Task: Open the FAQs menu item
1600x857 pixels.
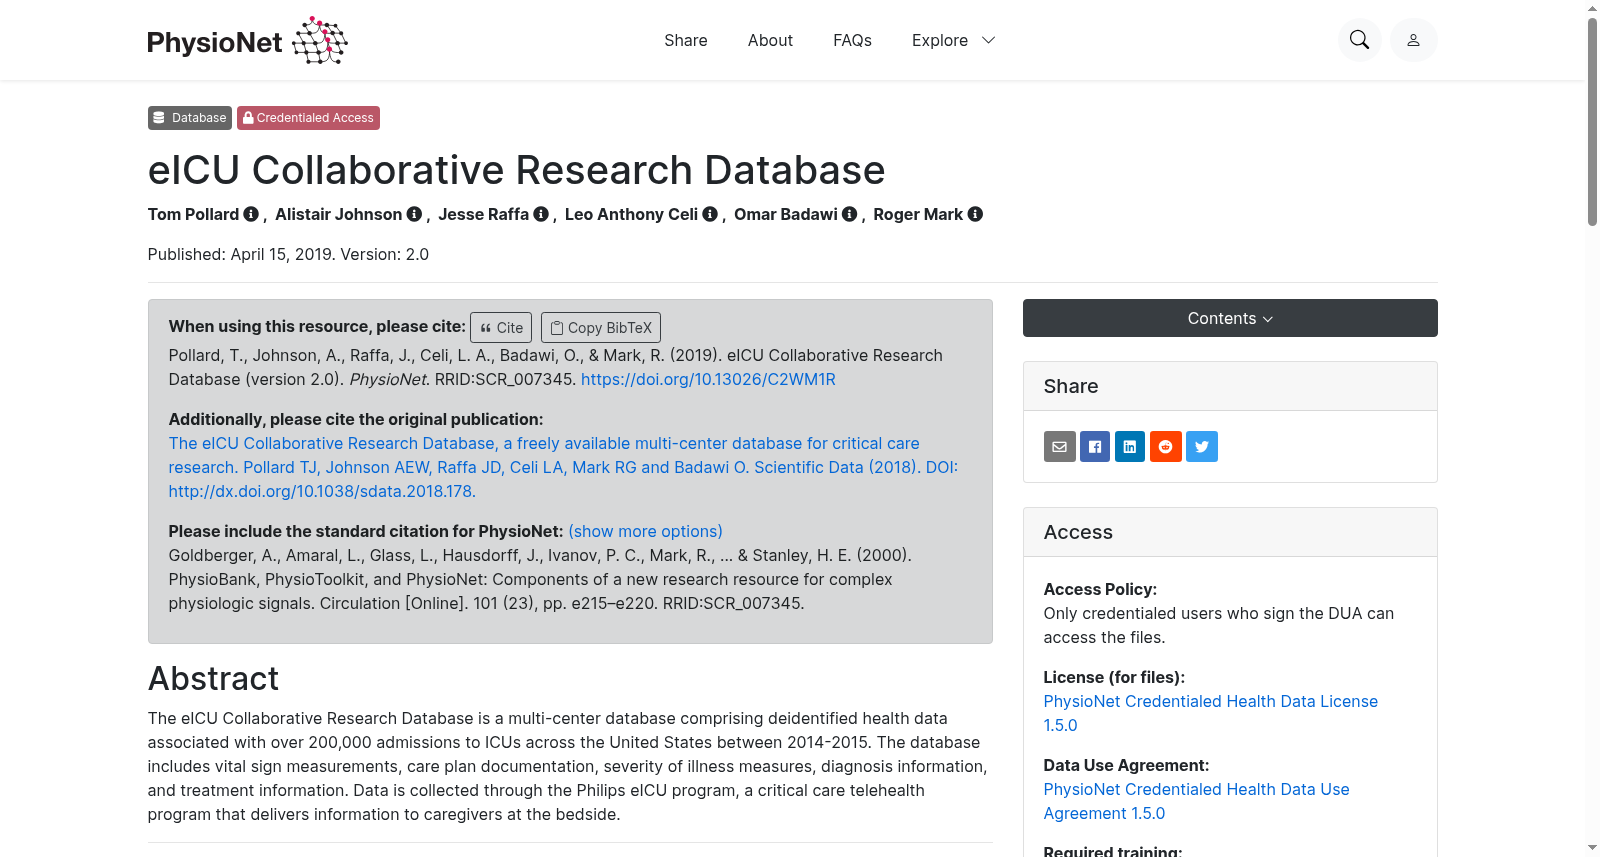Action: tap(852, 40)
